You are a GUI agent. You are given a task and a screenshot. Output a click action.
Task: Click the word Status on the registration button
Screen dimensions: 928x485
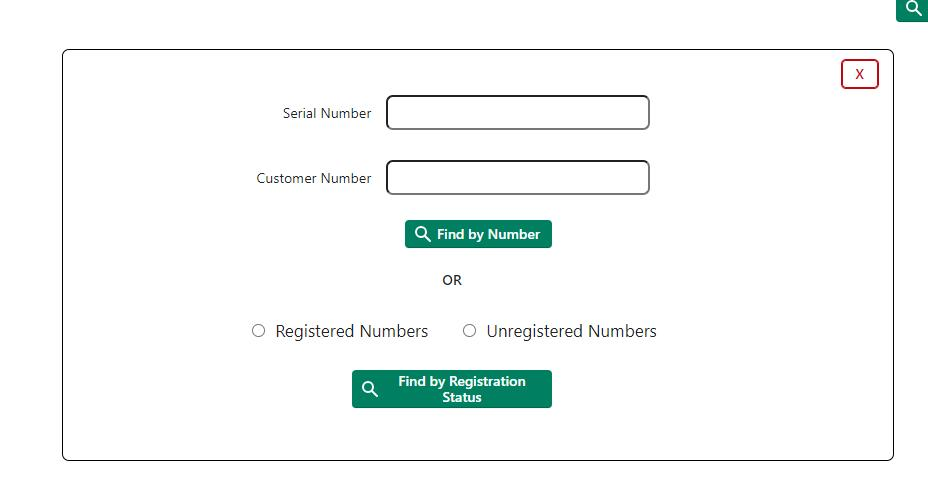tap(462, 398)
